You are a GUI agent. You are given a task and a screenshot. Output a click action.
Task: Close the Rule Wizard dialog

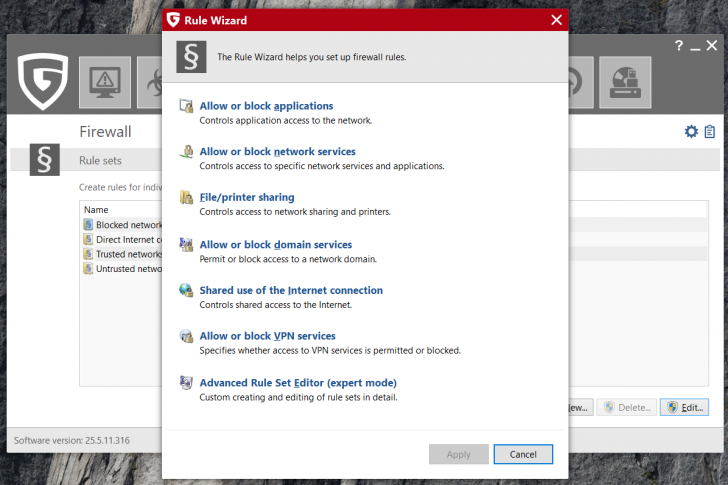click(x=556, y=20)
